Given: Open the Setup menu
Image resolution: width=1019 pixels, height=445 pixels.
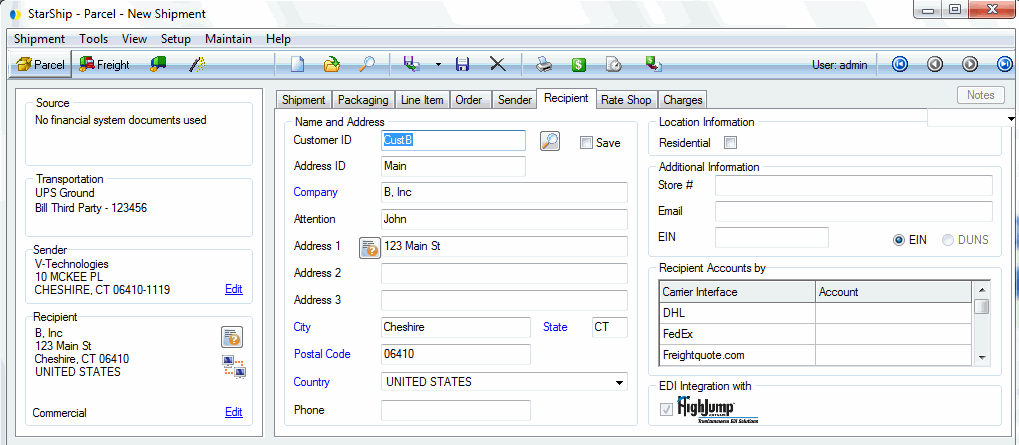Looking at the screenshot, I should pyautogui.click(x=176, y=39).
